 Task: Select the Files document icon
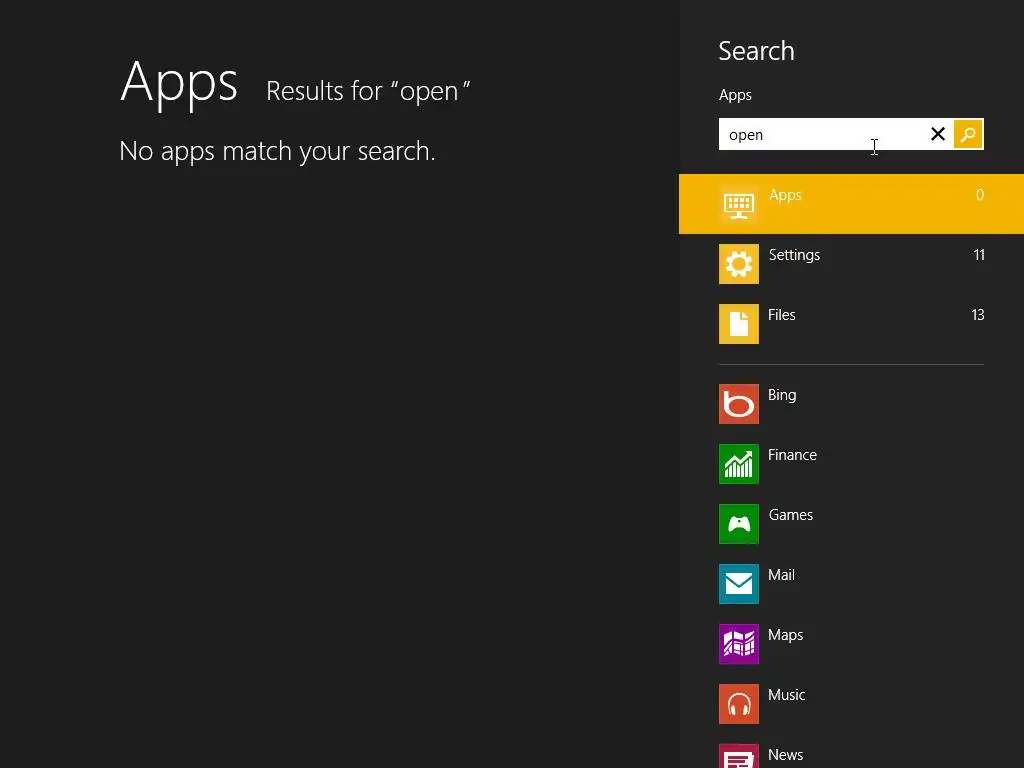pos(739,324)
